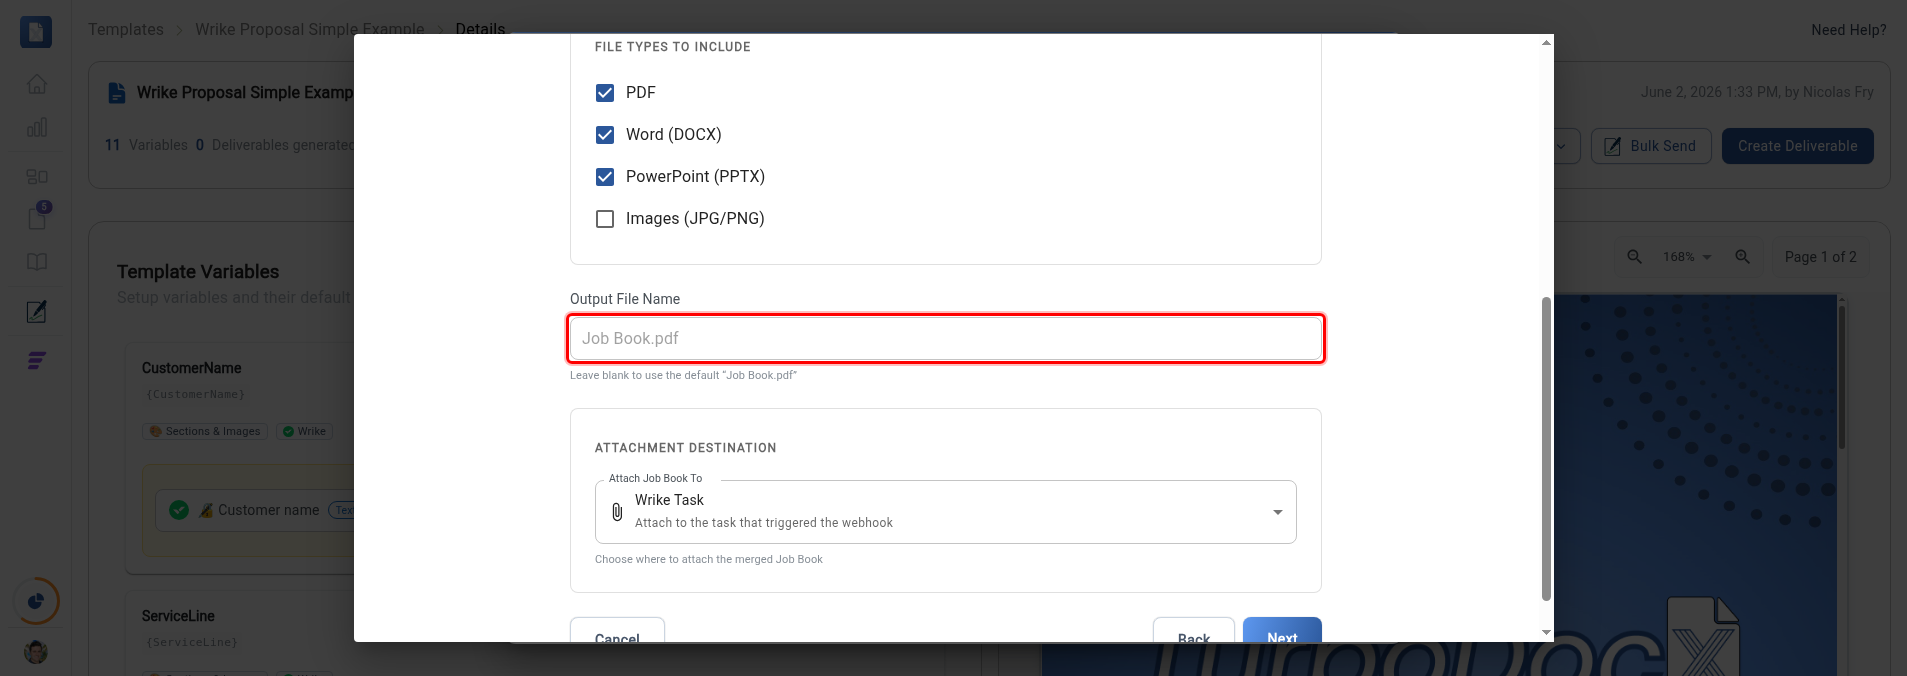
Task: Uncheck the Word (DOCX) checkbox
Action: (x=605, y=135)
